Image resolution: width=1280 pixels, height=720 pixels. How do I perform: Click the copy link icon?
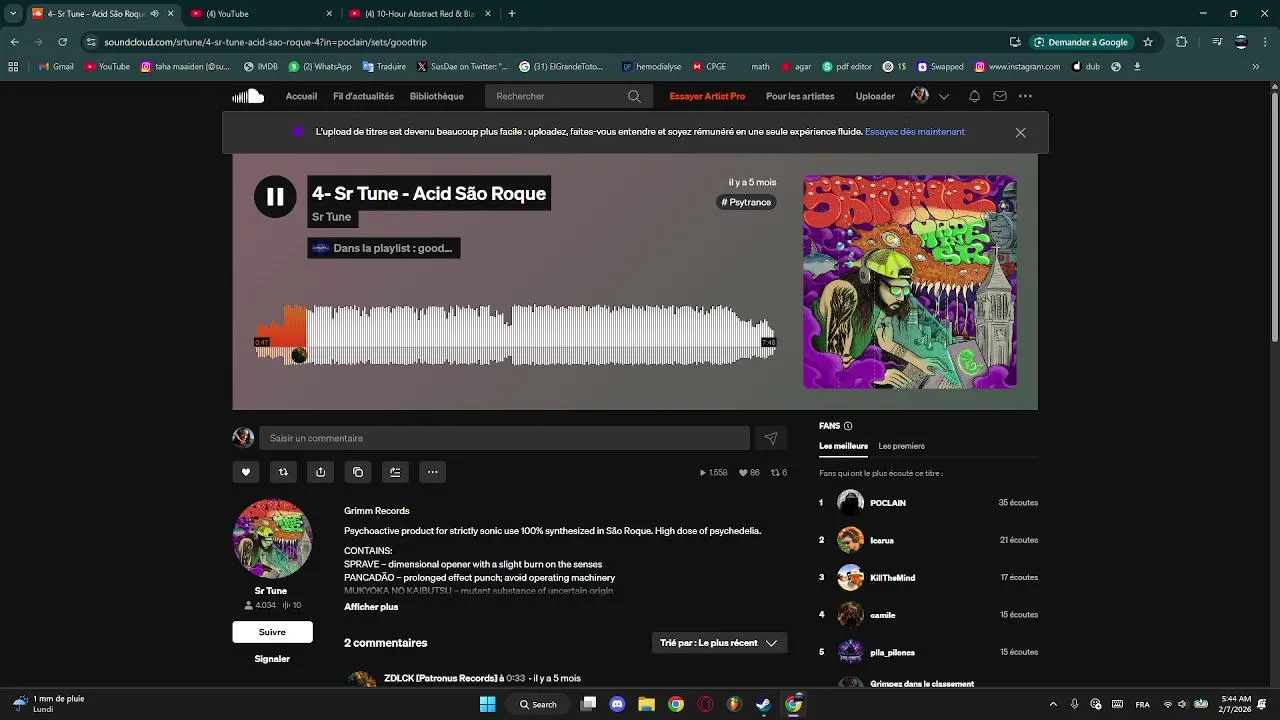[358, 472]
